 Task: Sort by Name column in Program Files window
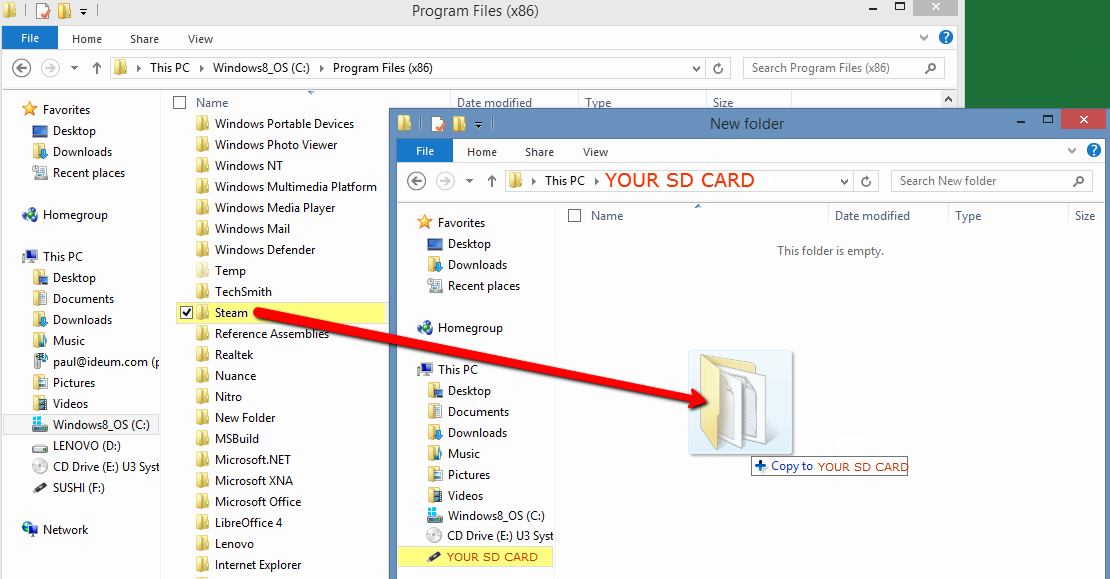[x=212, y=103]
